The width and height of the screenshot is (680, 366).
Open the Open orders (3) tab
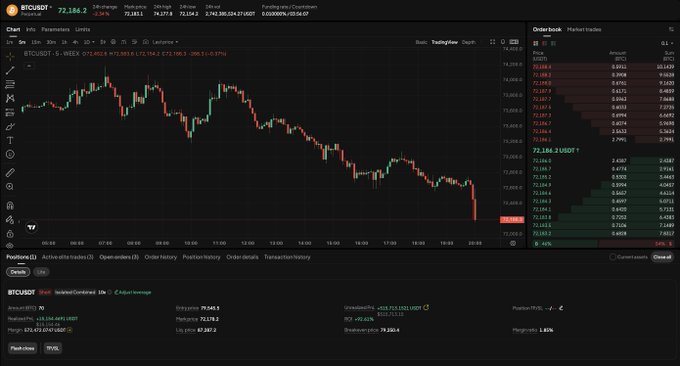pos(119,257)
